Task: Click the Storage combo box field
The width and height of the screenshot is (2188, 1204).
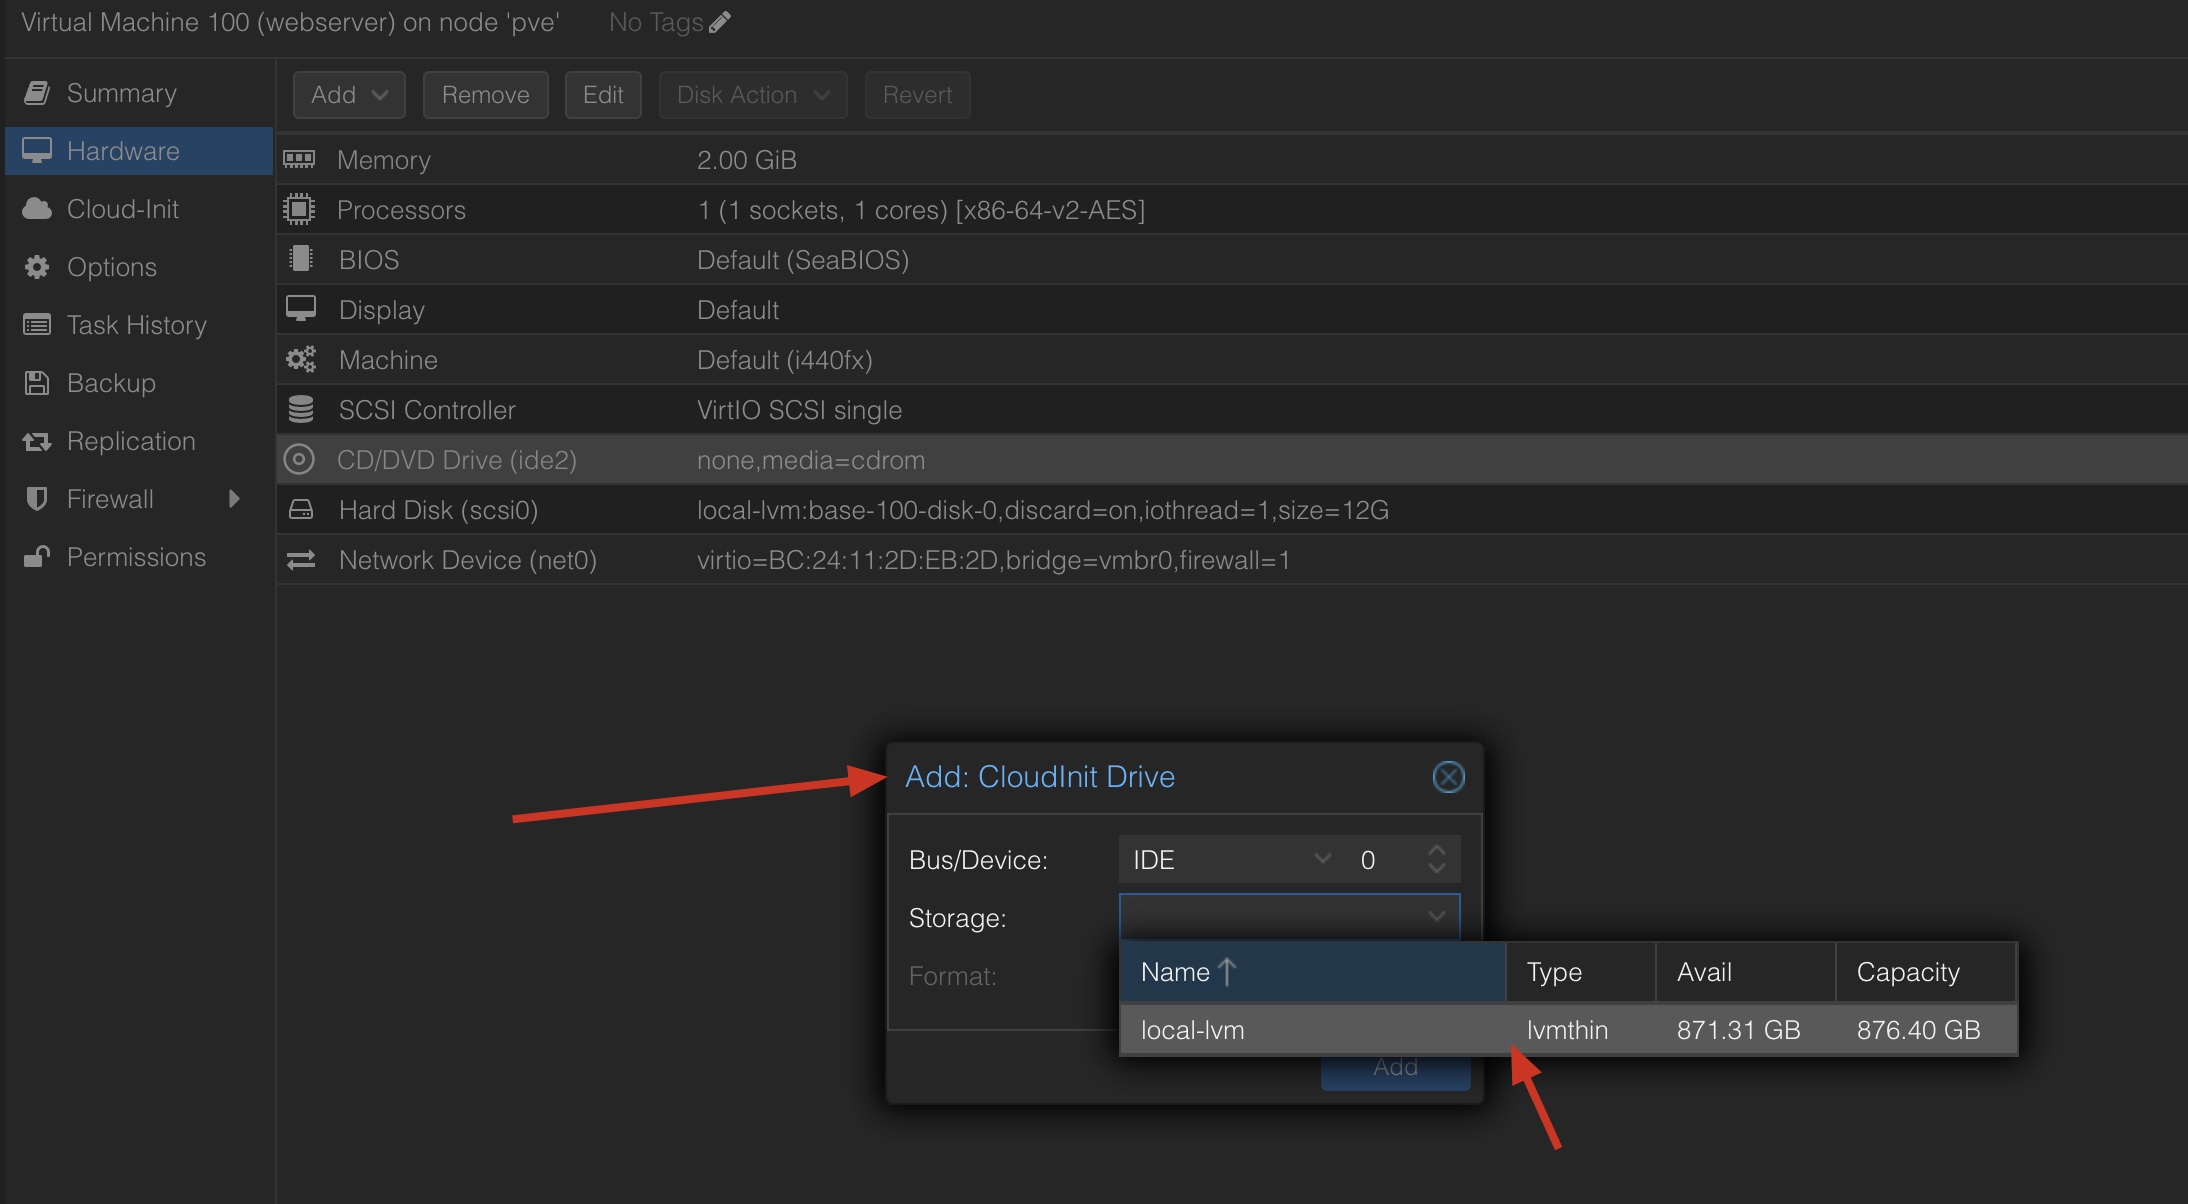Action: coord(1289,917)
